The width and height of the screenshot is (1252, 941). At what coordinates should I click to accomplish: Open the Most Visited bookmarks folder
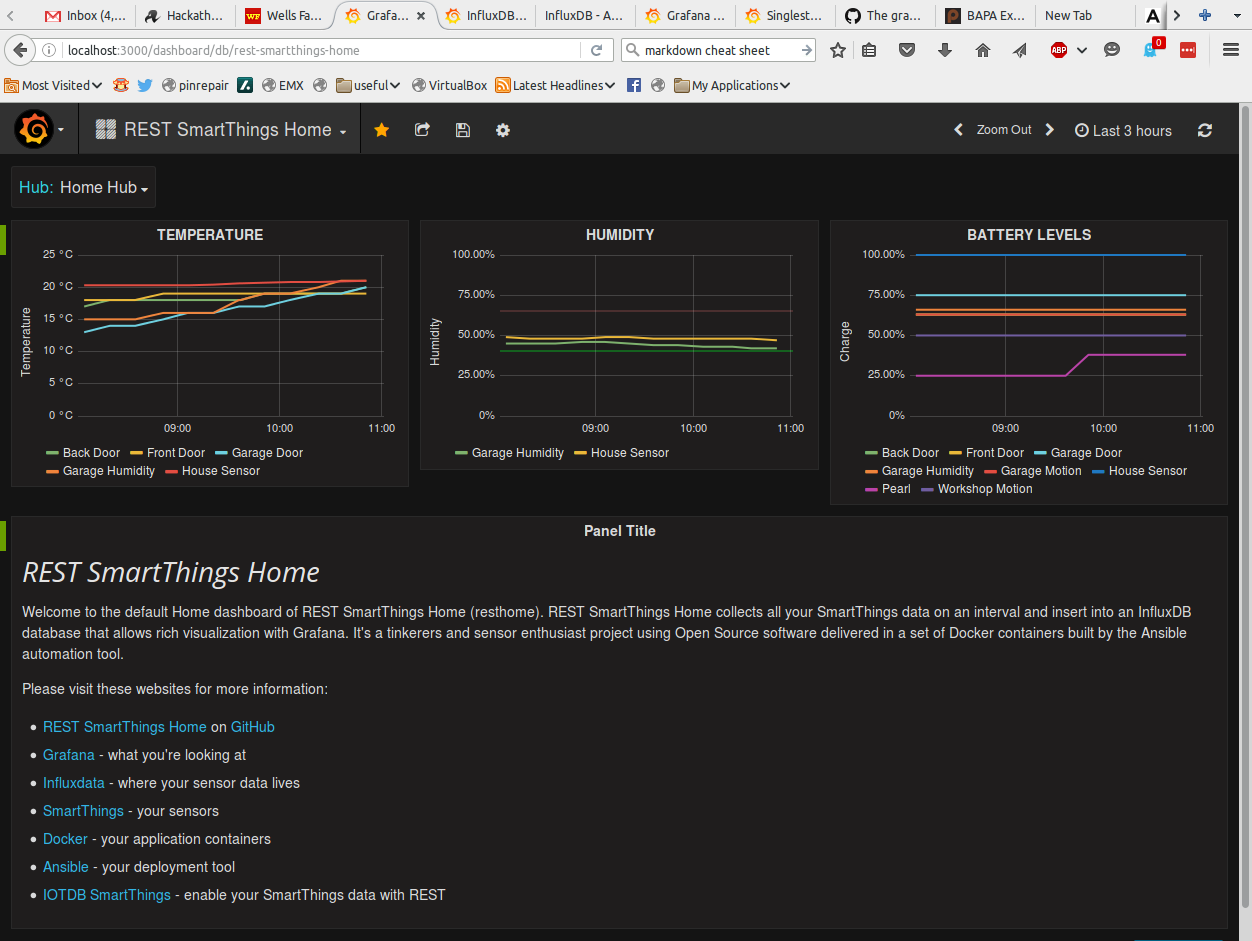pyautogui.click(x=54, y=85)
